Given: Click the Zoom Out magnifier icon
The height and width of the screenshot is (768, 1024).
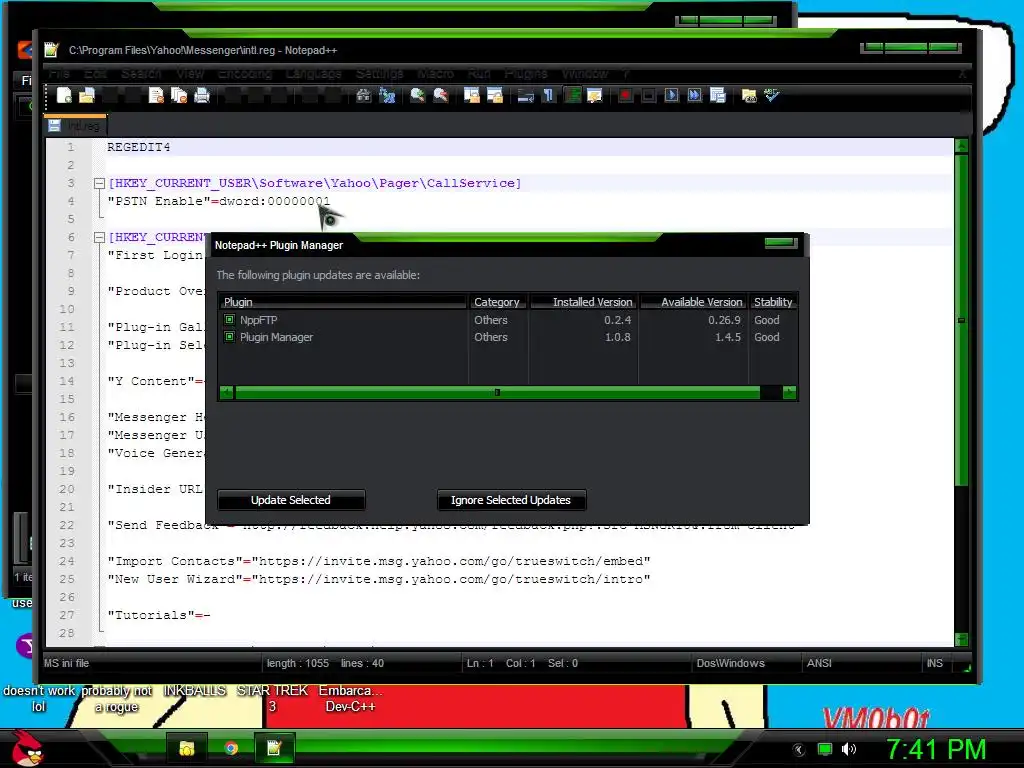Looking at the screenshot, I should click(441, 95).
